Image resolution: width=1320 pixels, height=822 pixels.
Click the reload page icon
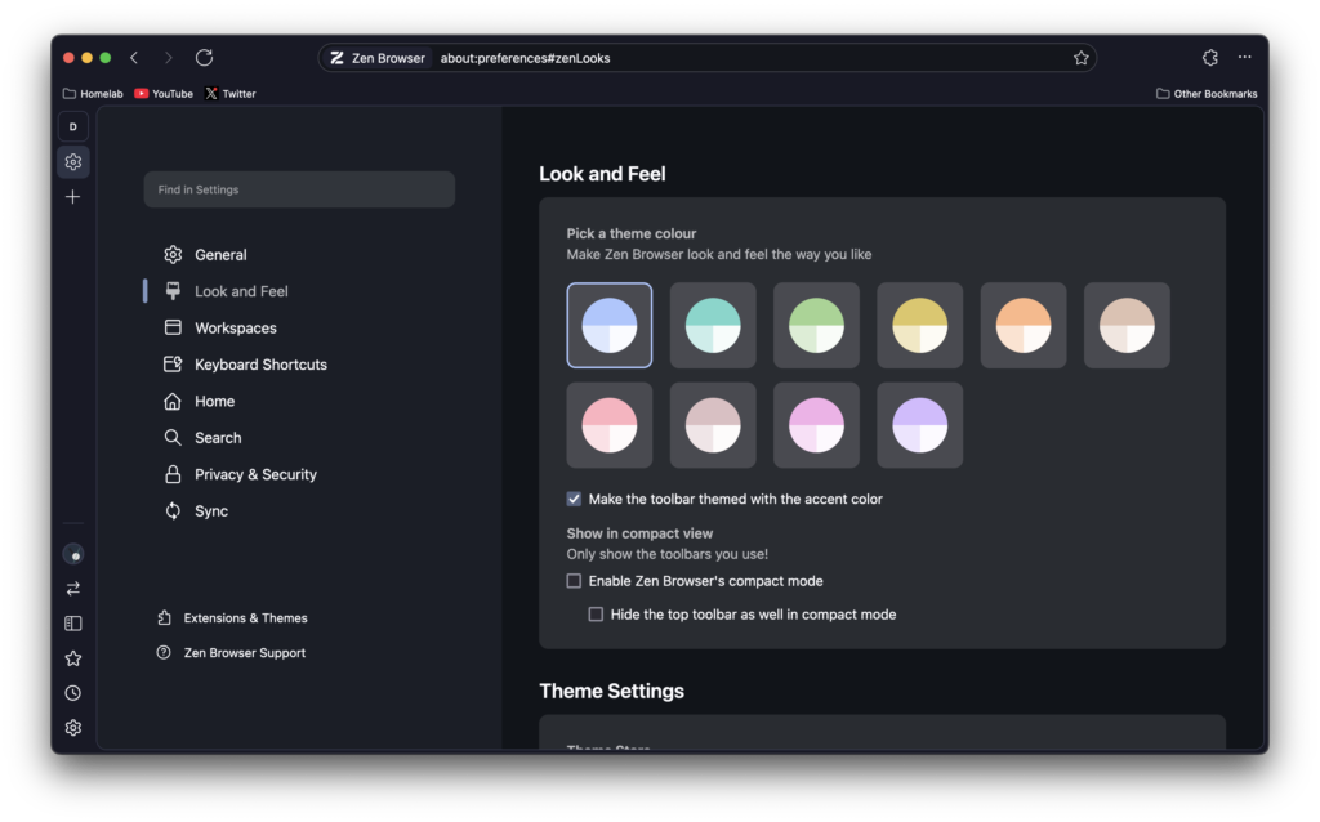coord(204,58)
